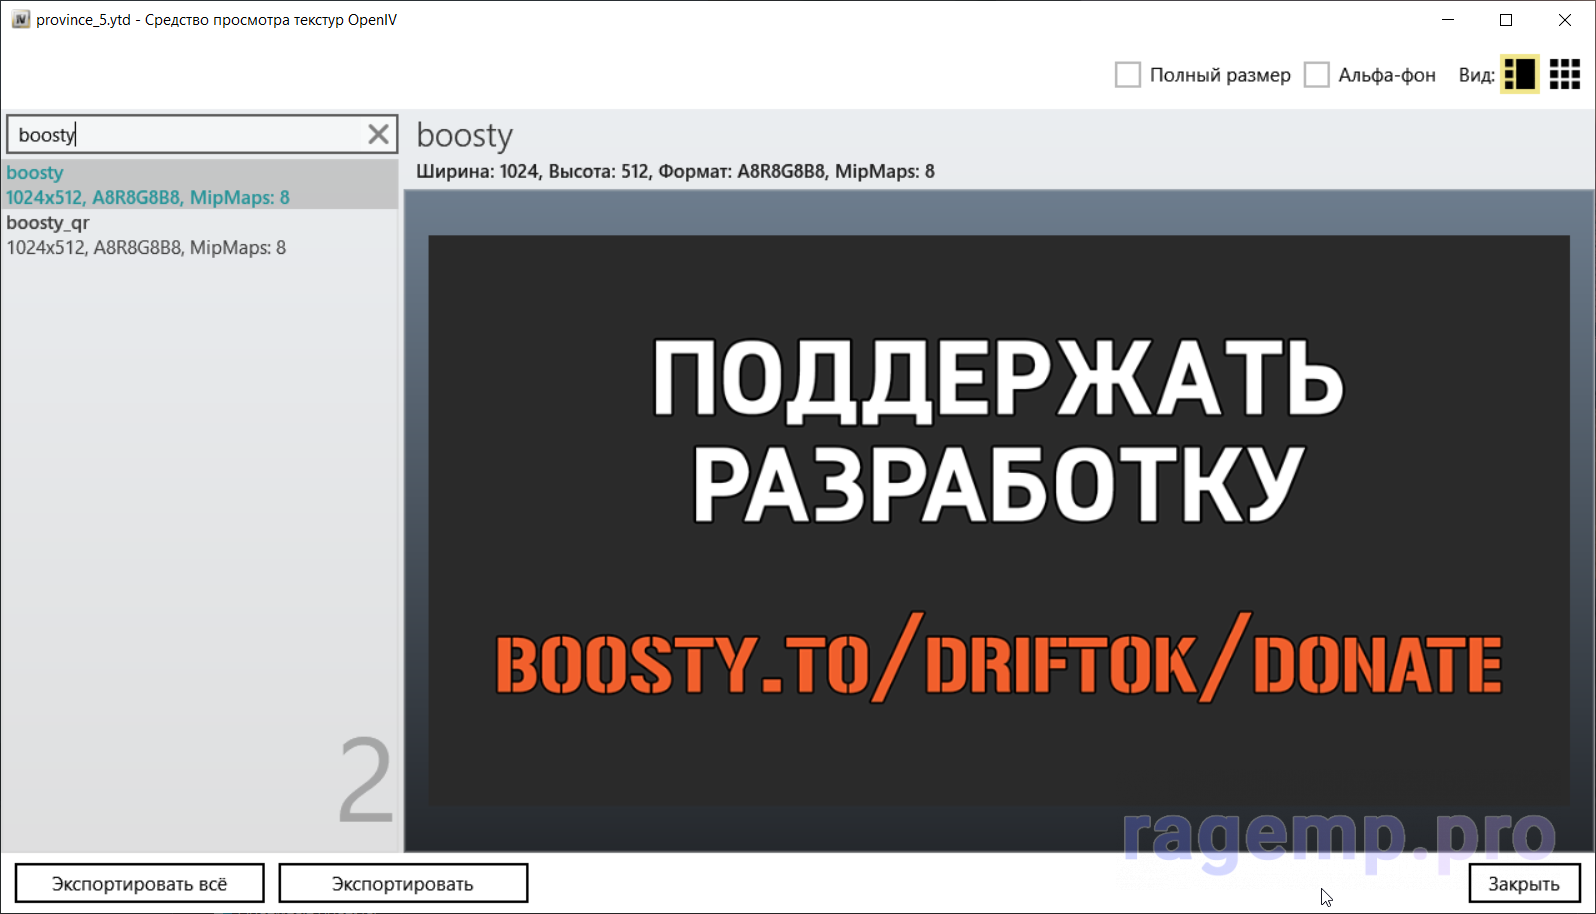Select the 'boosty_qr' texture in the list
The width and height of the screenshot is (1596, 914).
(200, 235)
